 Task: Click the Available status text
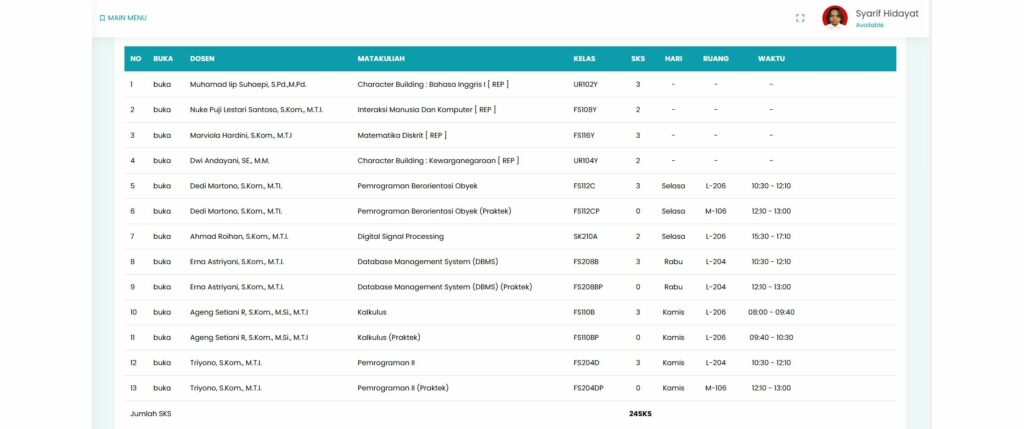point(869,25)
